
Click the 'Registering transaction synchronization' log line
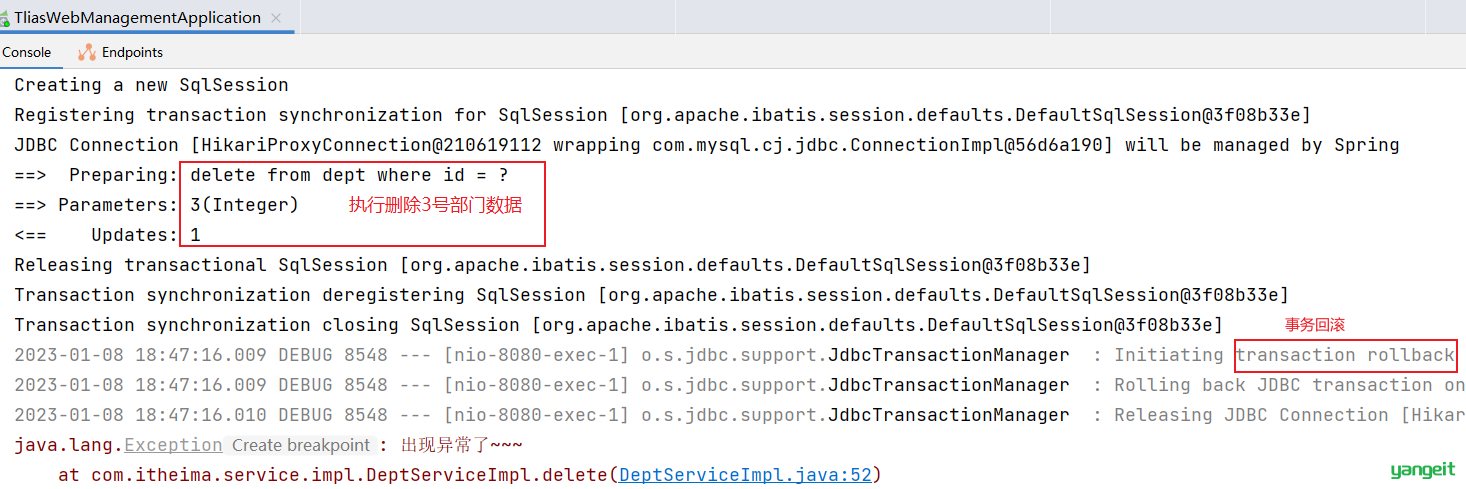point(662,115)
